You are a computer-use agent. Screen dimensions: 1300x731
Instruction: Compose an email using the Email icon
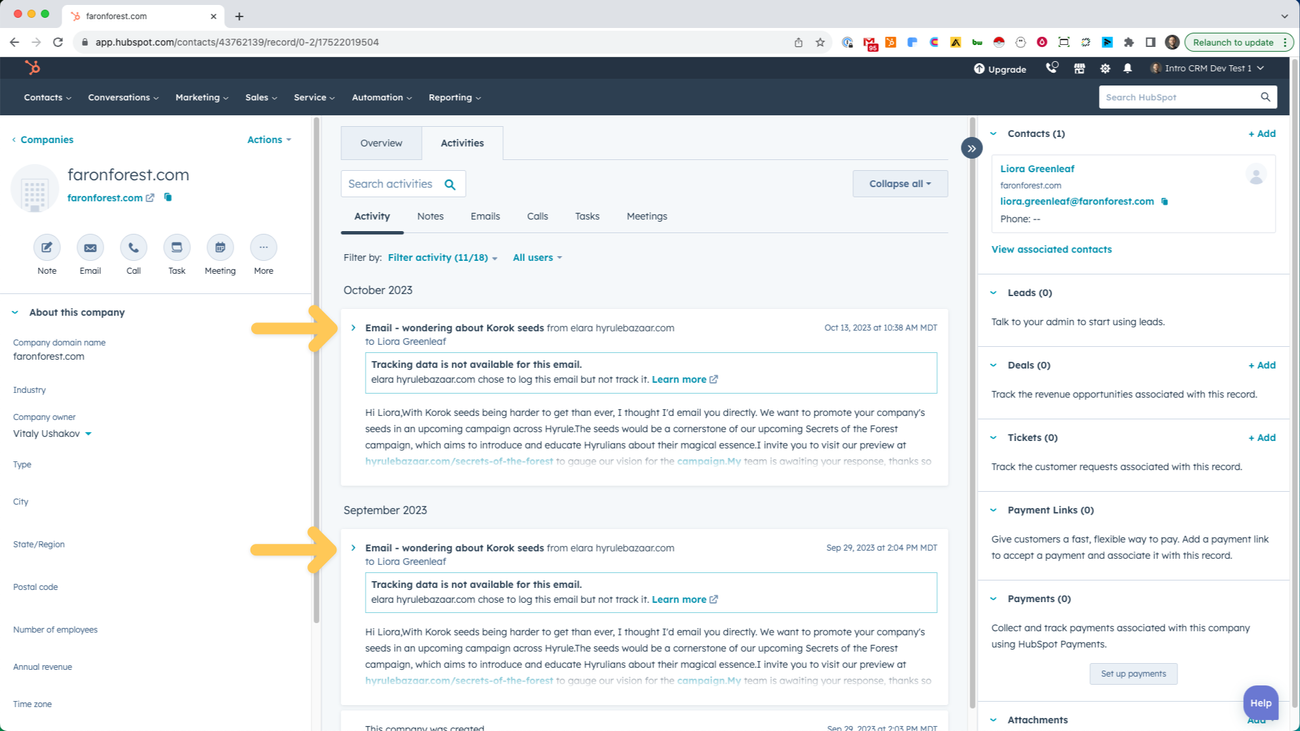89,248
